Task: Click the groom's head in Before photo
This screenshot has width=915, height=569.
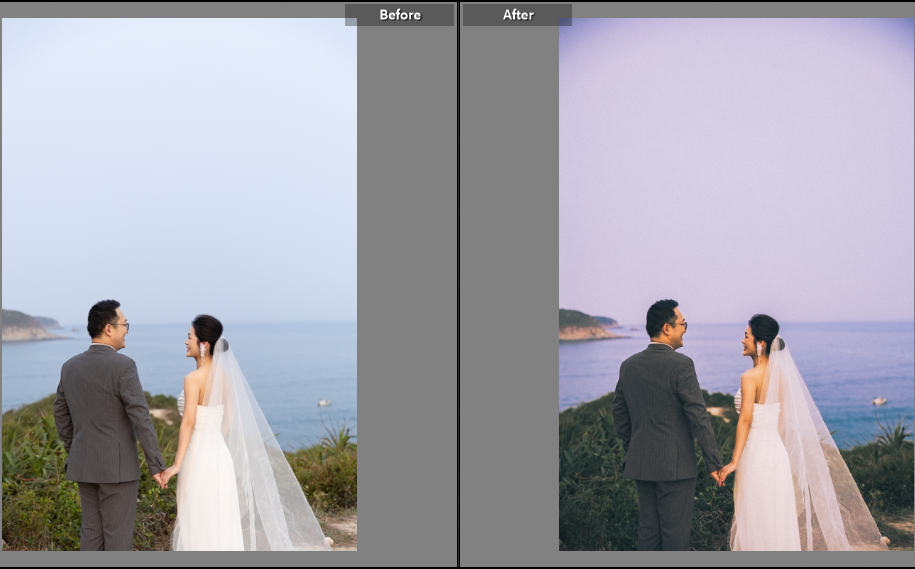Action: point(105,318)
